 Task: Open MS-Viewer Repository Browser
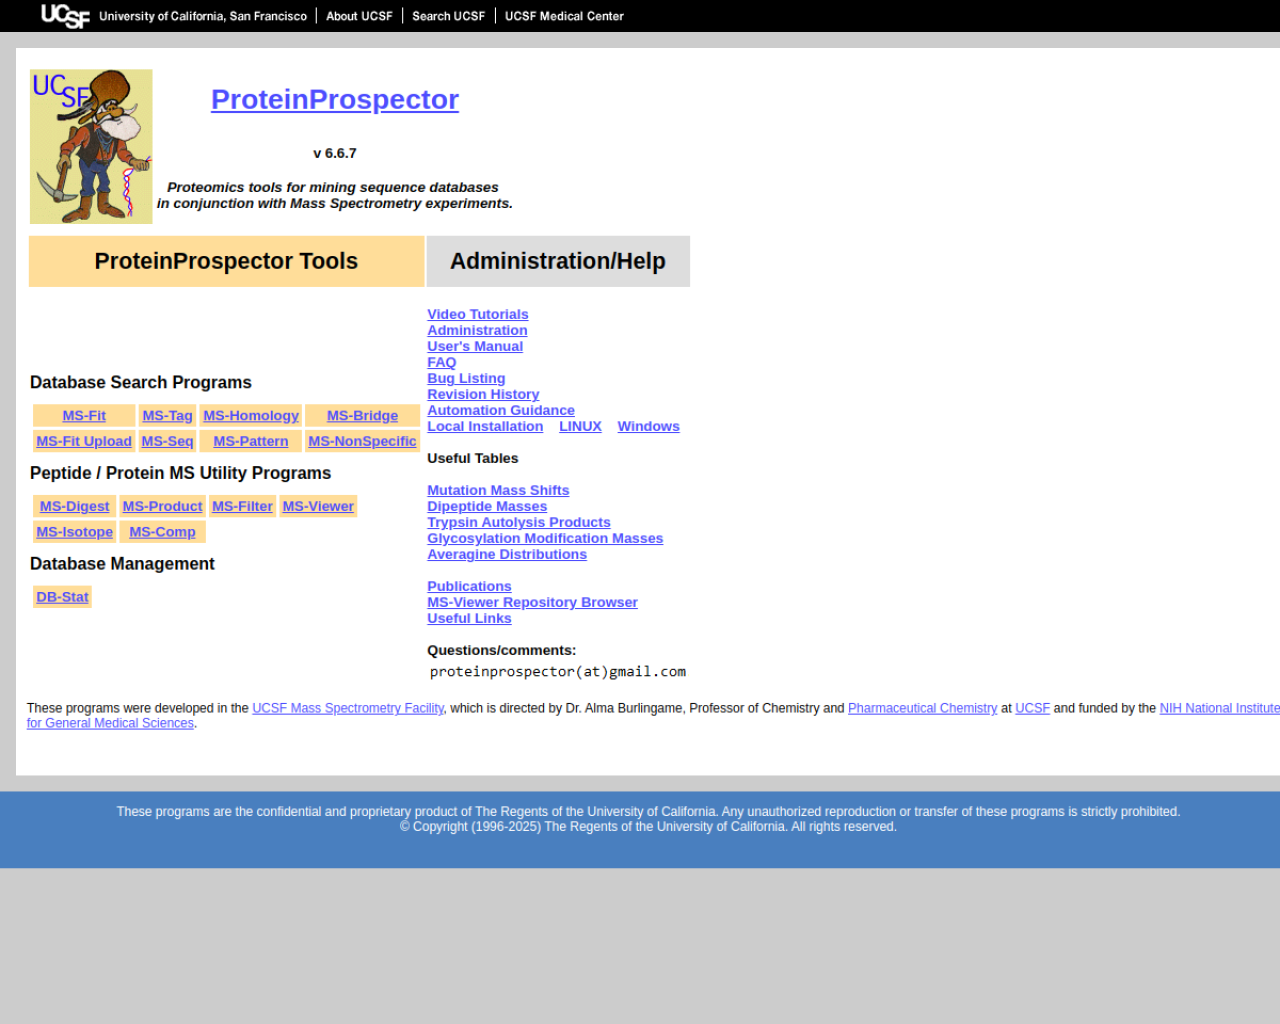coord(532,602)
